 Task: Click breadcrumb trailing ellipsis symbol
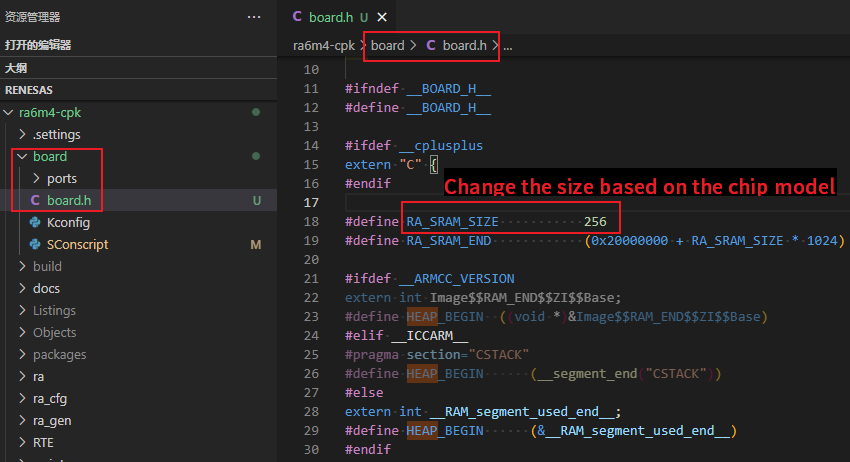pos(507,45)
